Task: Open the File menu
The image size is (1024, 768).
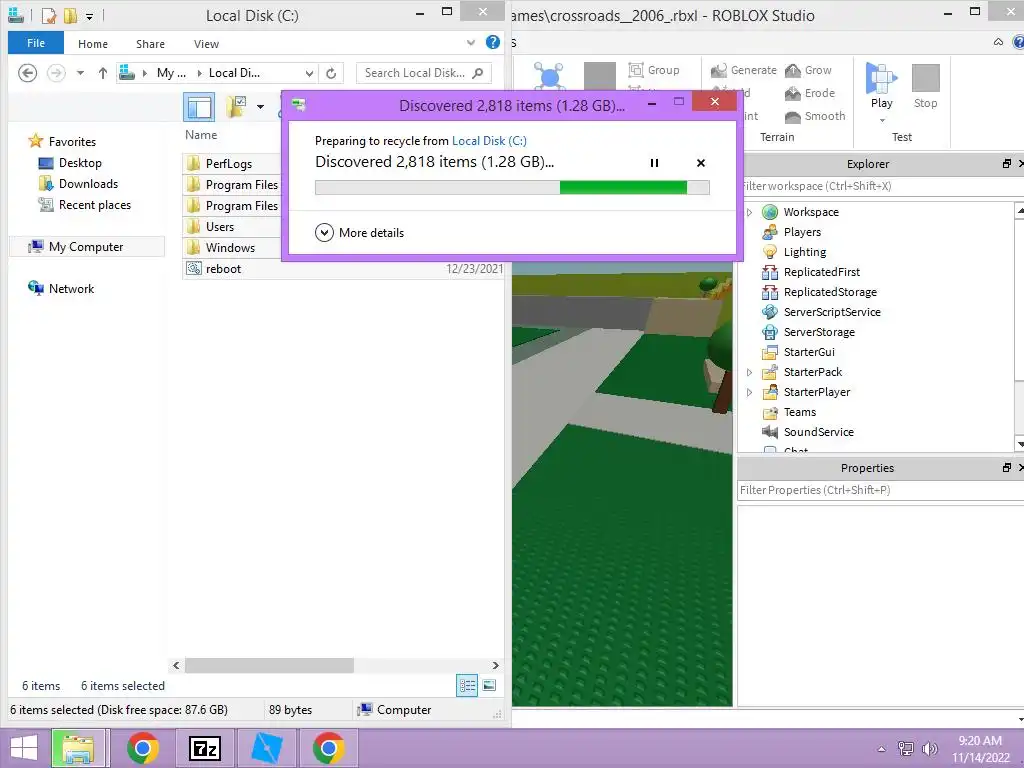Action: pyautogui.click(x=36, y=43)
